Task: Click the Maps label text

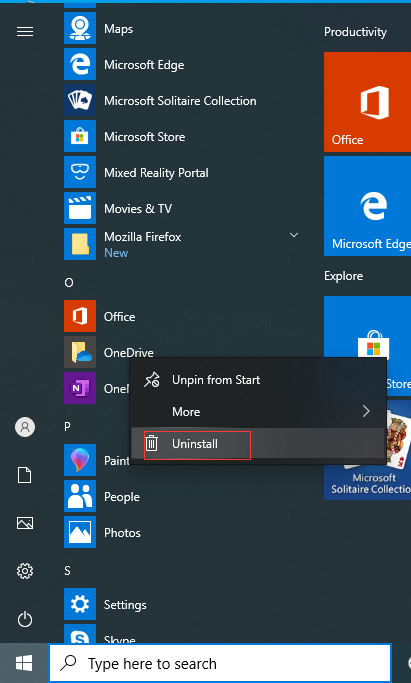Action: click(x=118, y=29)
